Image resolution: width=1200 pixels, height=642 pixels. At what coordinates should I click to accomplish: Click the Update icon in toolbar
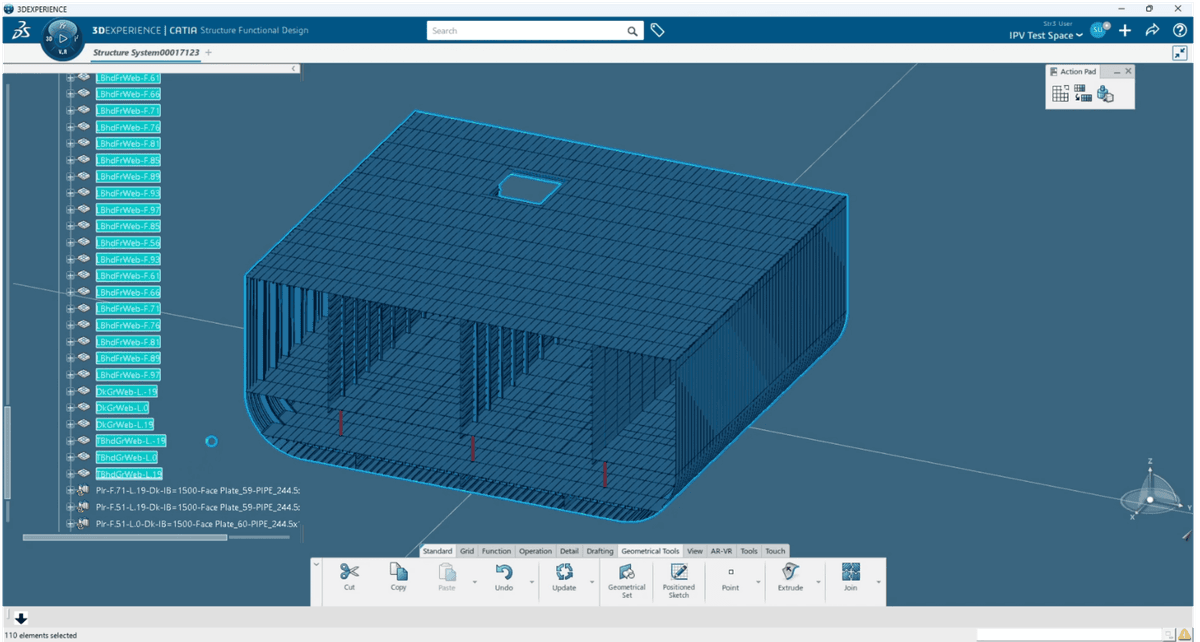tap(564, 573)
